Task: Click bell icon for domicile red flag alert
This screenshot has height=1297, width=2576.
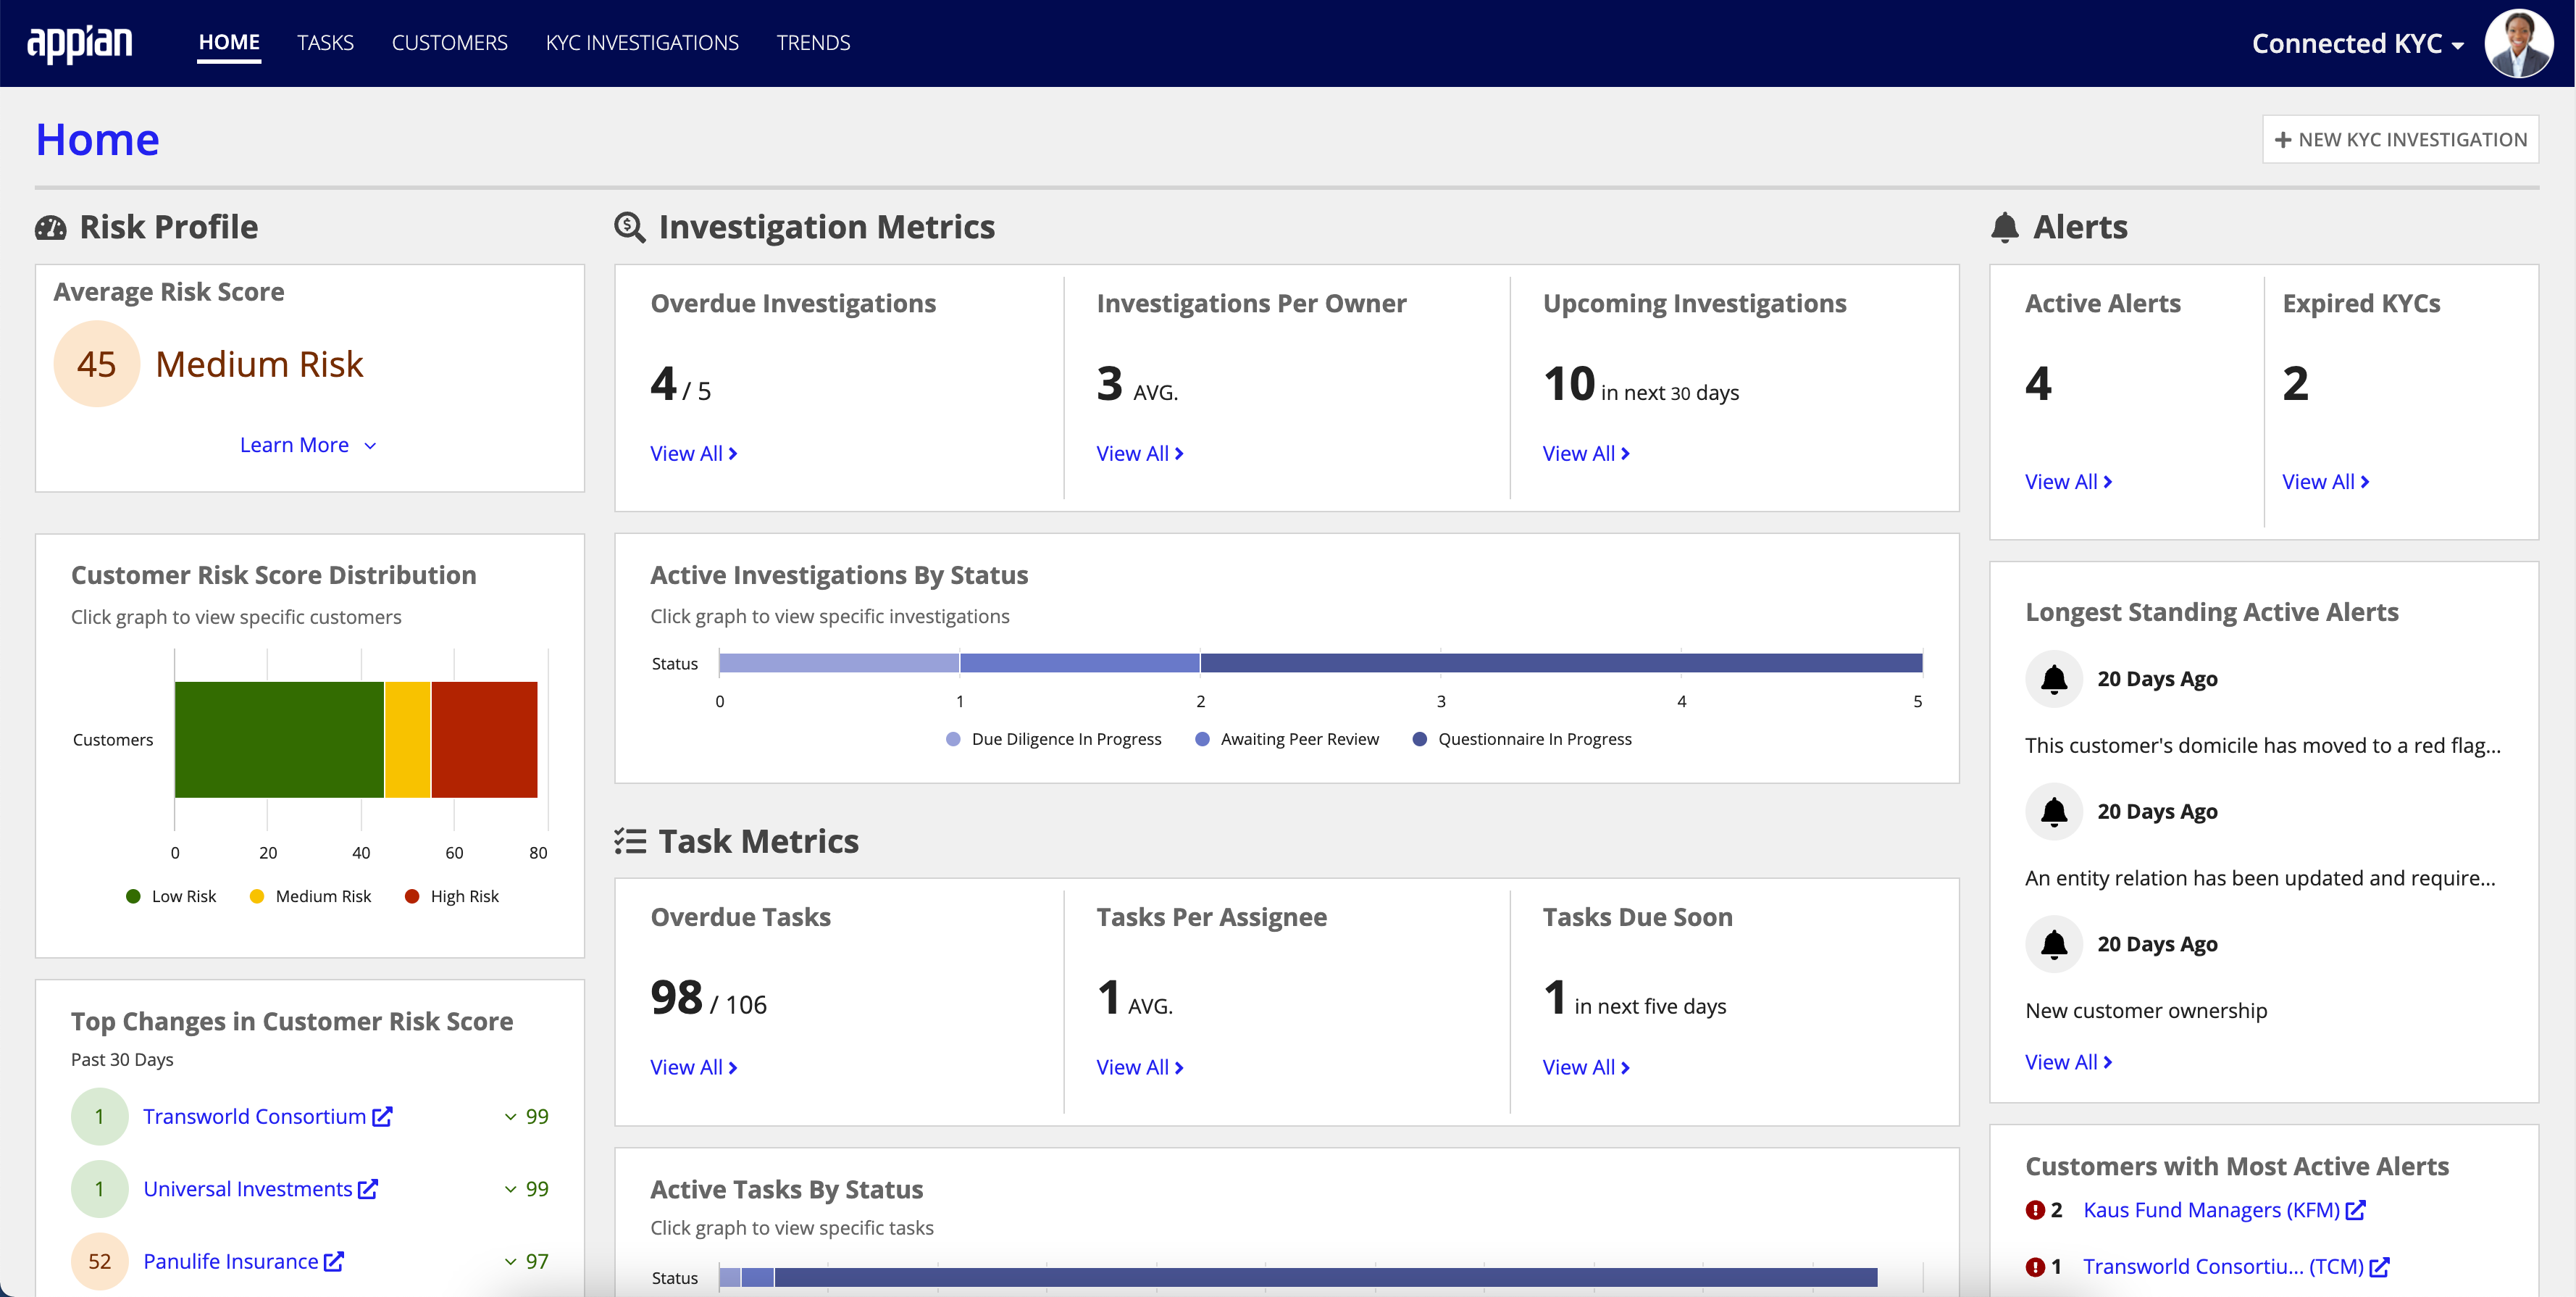Action: click(2054, 679)
